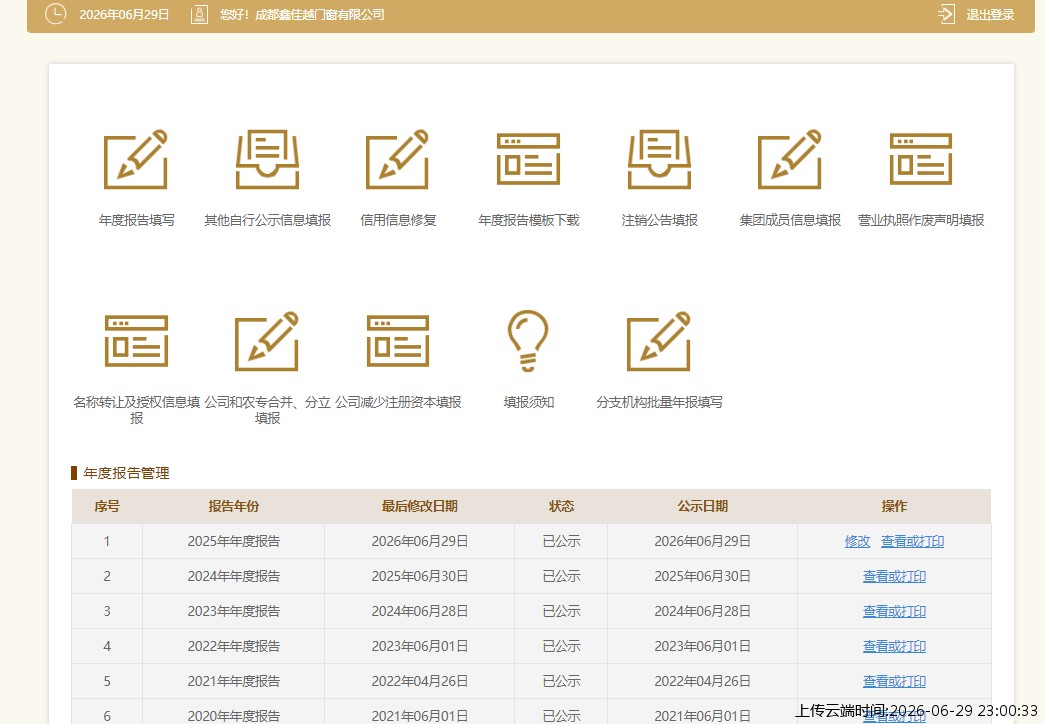Click the 注销公告填报 label
The image size is (1045, 724).
click(x=659, y=220)
